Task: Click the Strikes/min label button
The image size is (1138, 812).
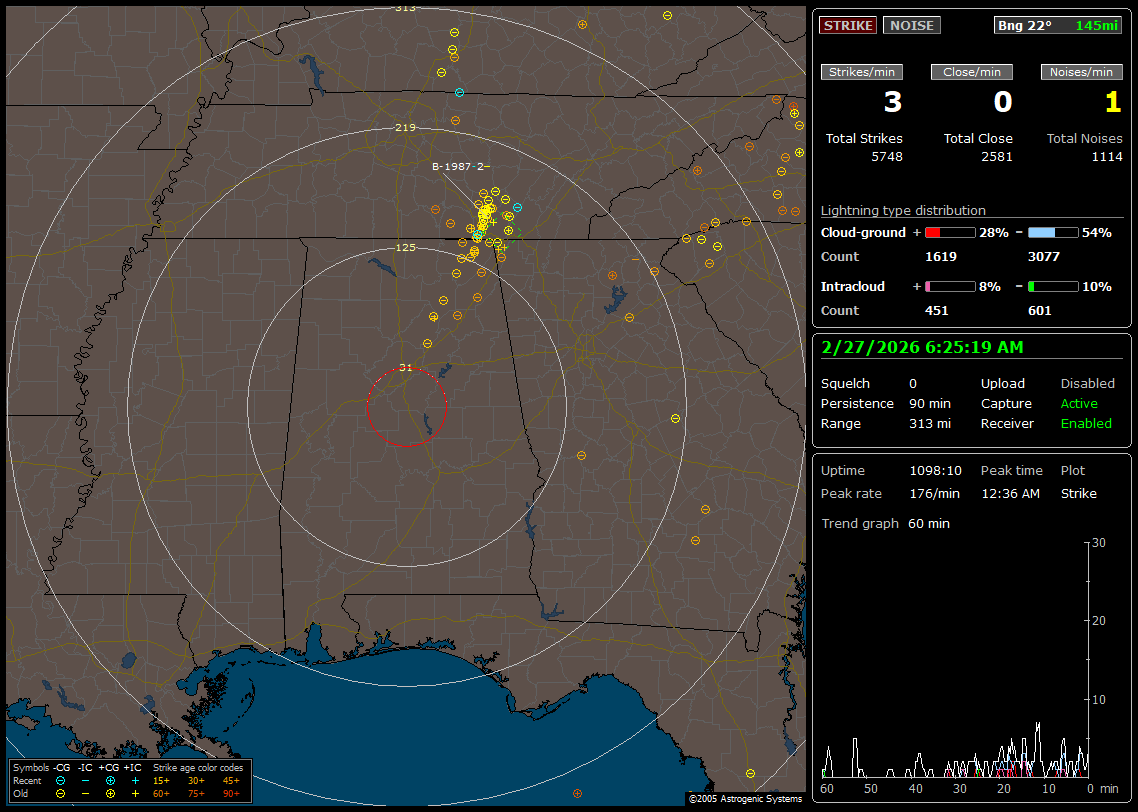Action: pos(862,72)
